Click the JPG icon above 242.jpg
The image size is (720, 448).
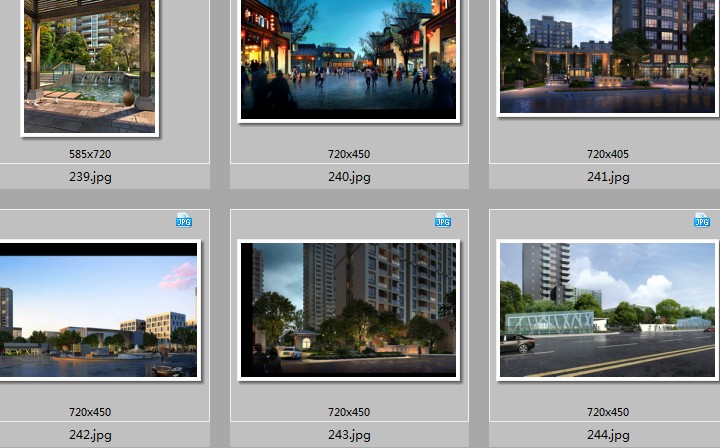point(184,220)
